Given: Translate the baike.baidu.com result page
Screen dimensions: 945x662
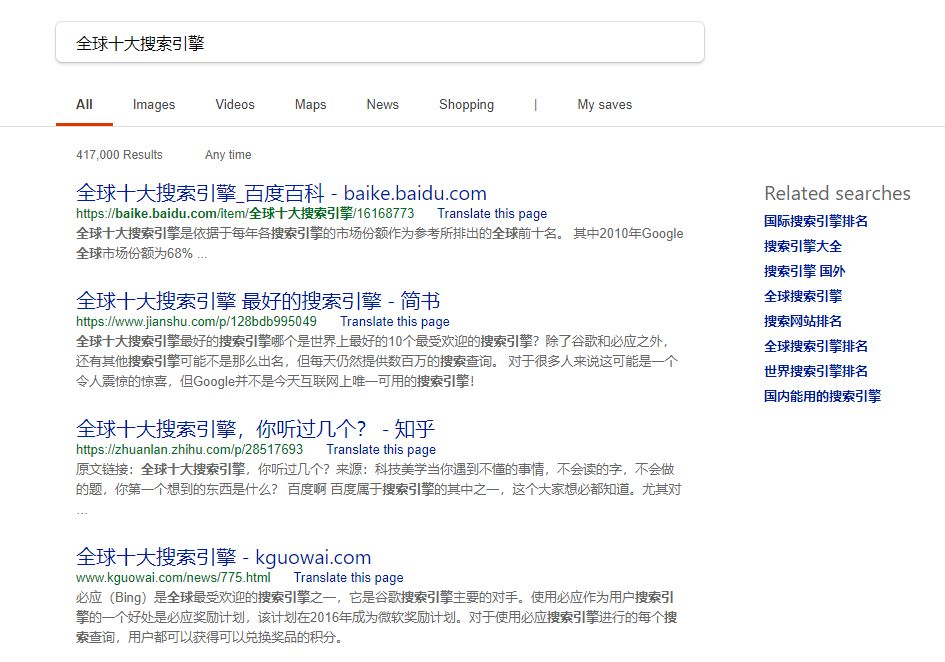Looking at the screenshot, I should click(492, 213).
